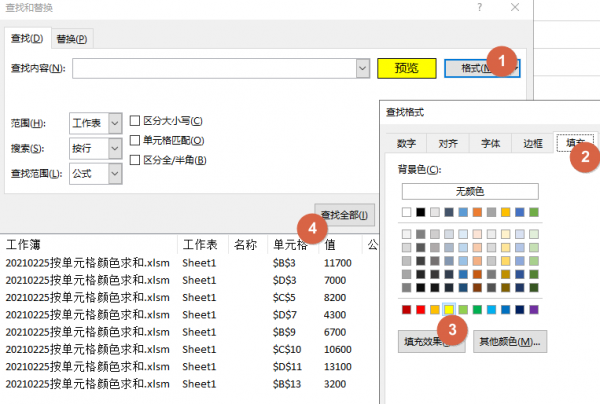Select the yellow standard color swatch
This screenshot has width=600, height=404.
point(449,309)
